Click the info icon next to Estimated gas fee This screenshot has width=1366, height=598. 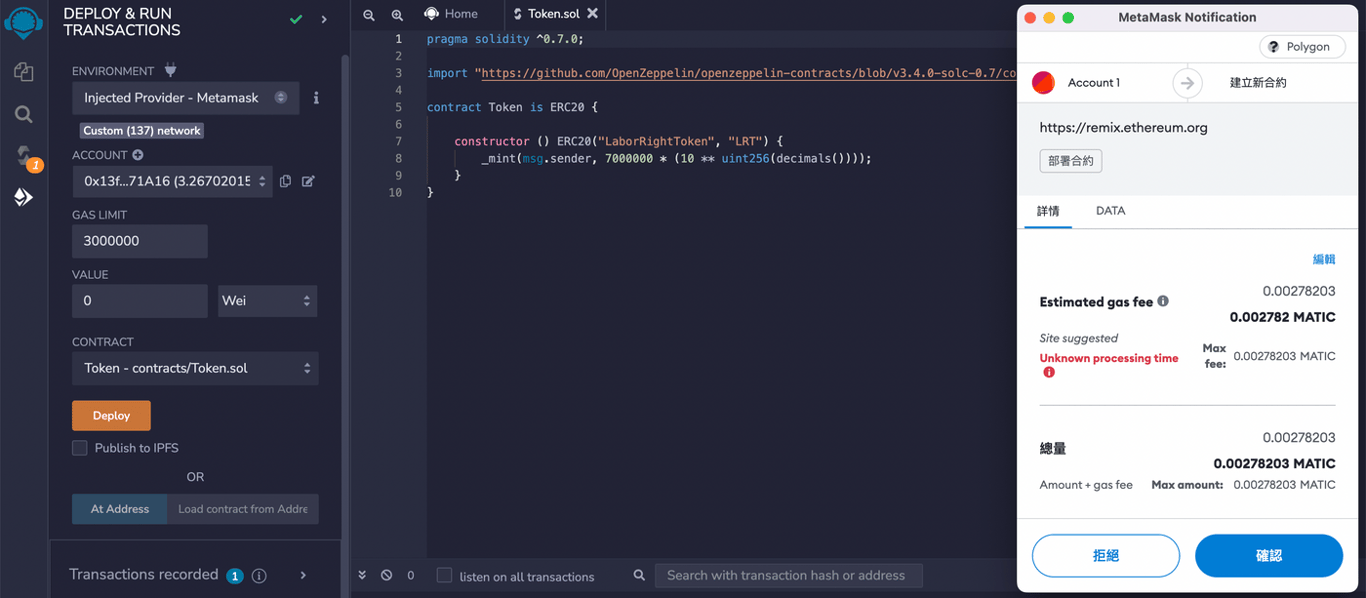click(1163, 301)
